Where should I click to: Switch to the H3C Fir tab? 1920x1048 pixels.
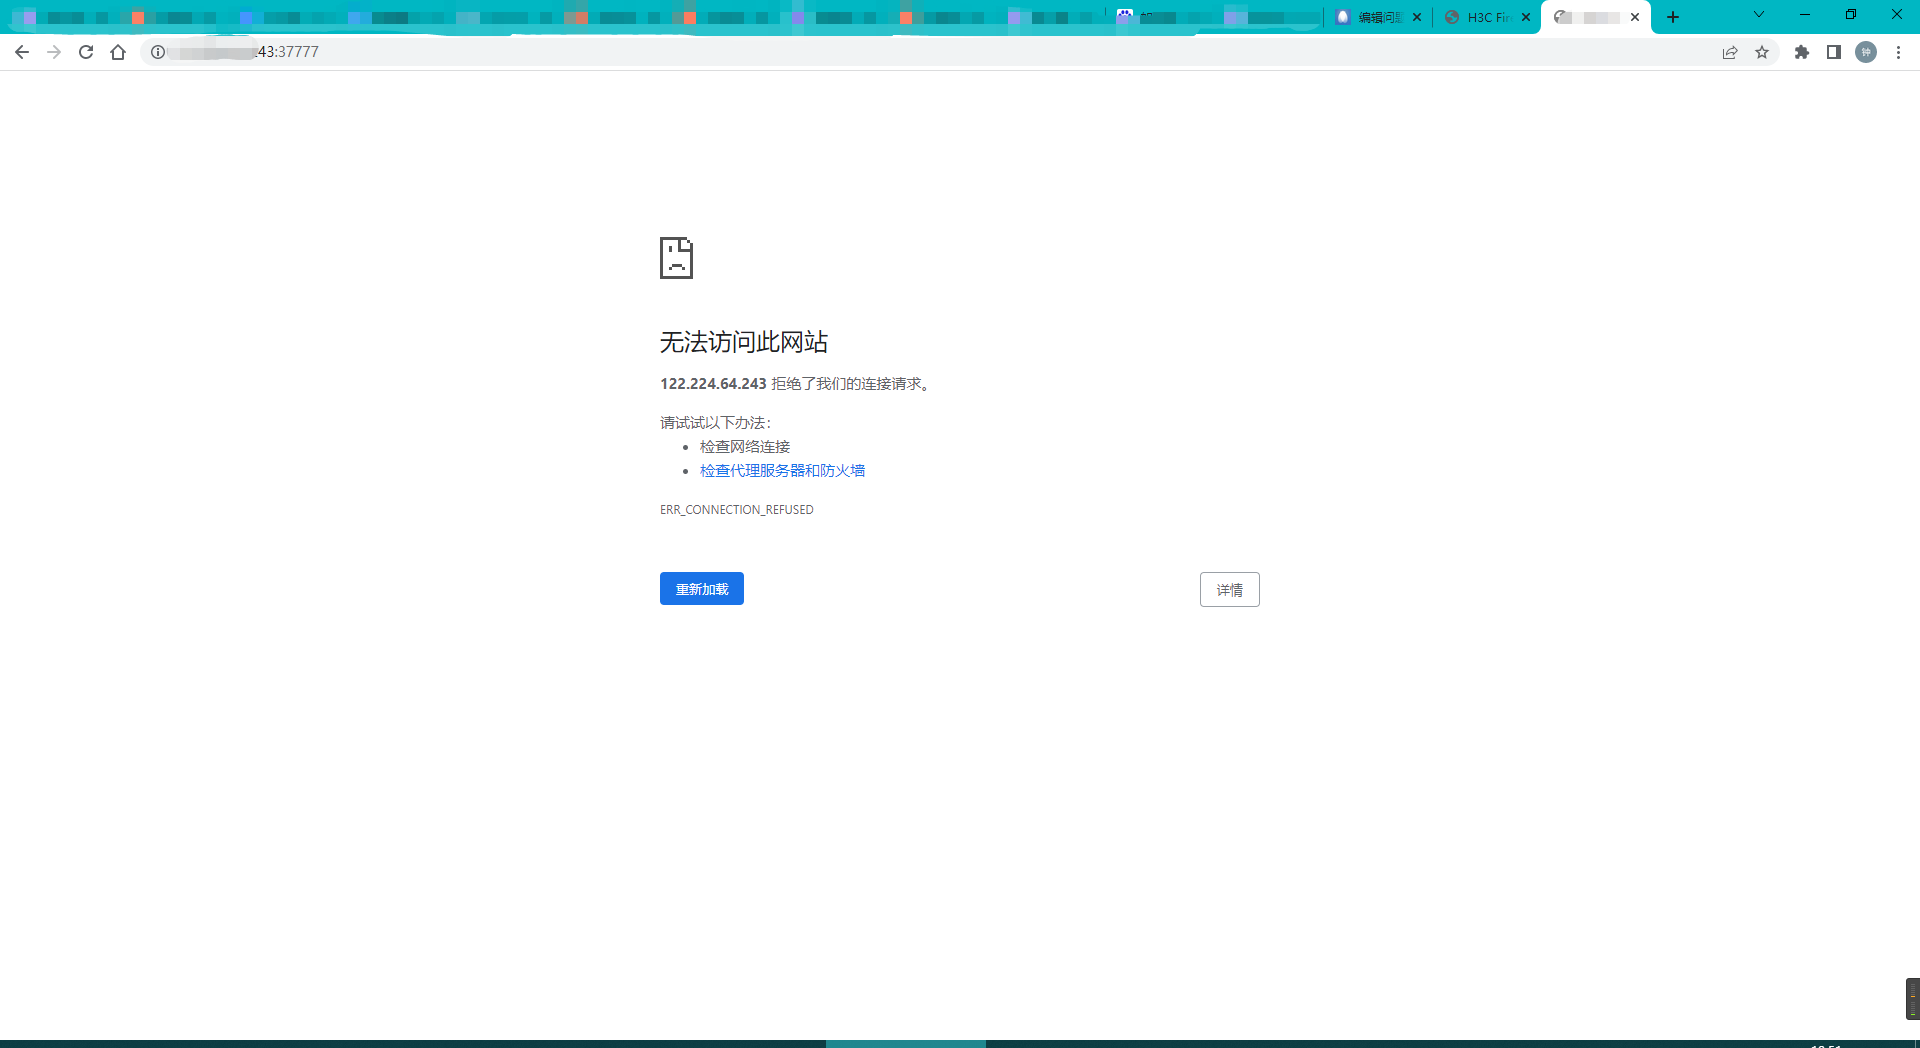1487,17
